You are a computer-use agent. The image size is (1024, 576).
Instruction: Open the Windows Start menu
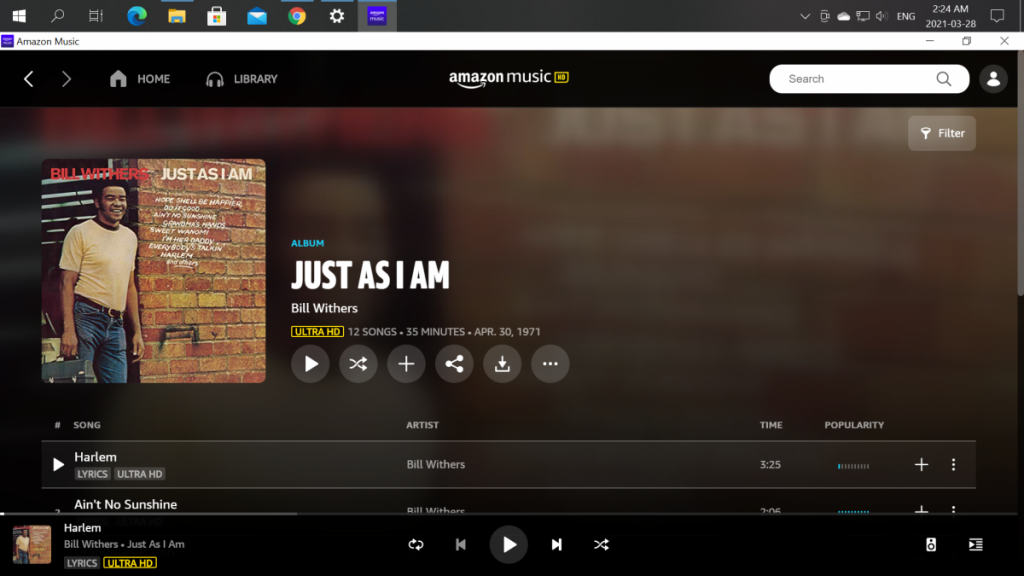point(19,16)
